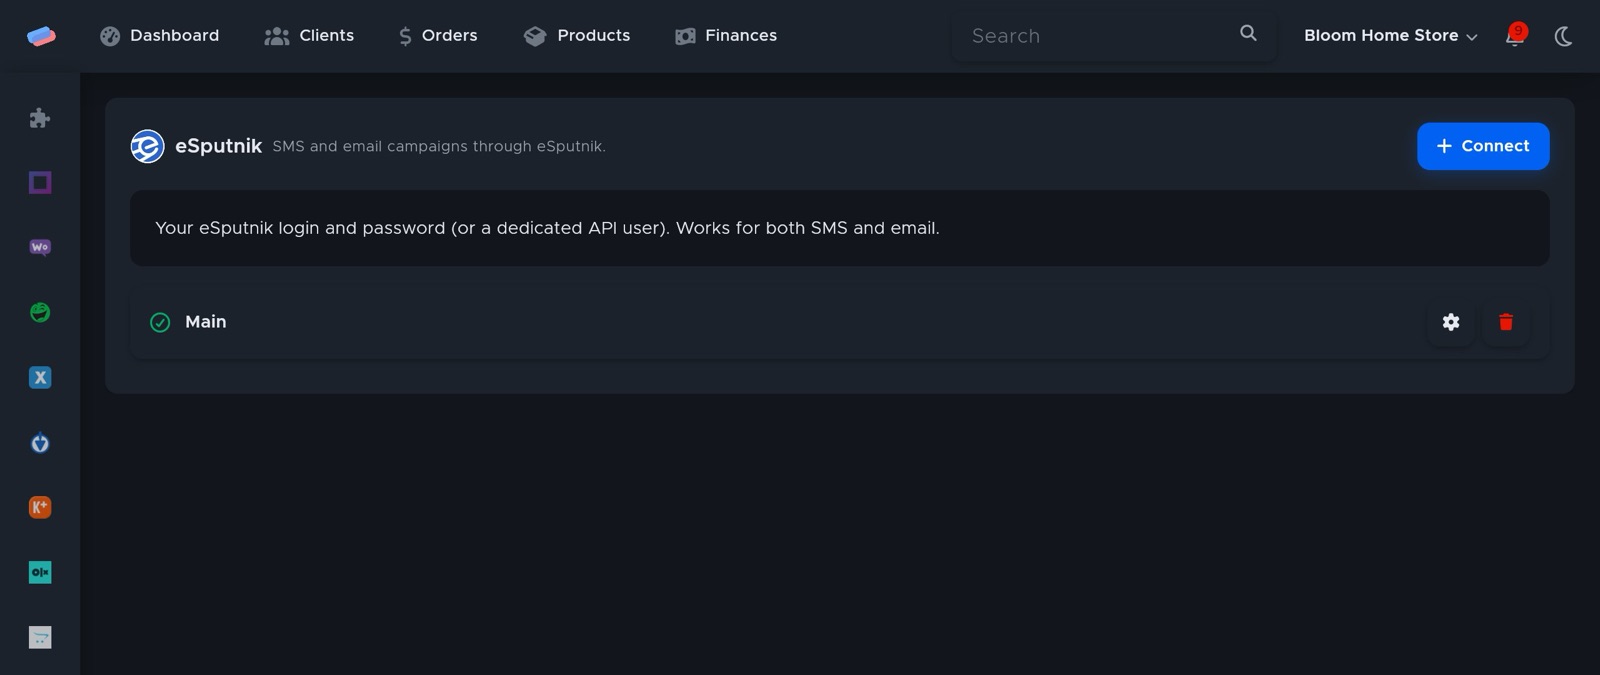The height and width of the screenshot is (675, 1600).
Task: Open the OLX integration in sidebar
Action: coord(40,572)
